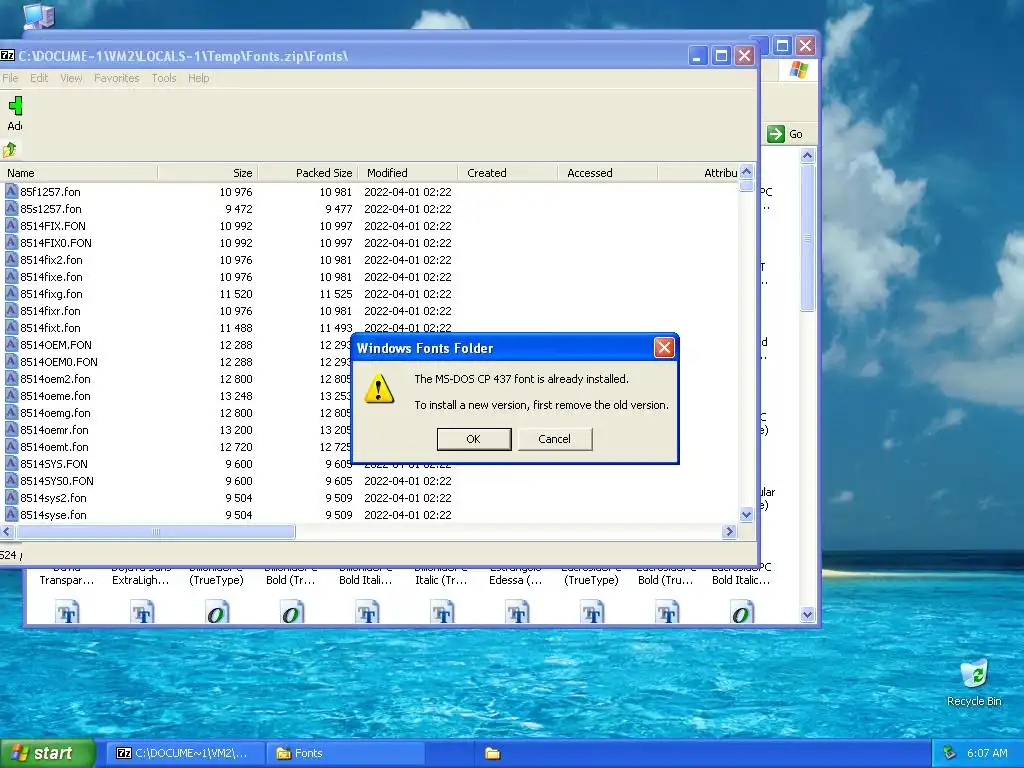Select the 8514FIX.FON file icon
The width and height of the screenshot is (1024, 768).
11,225
